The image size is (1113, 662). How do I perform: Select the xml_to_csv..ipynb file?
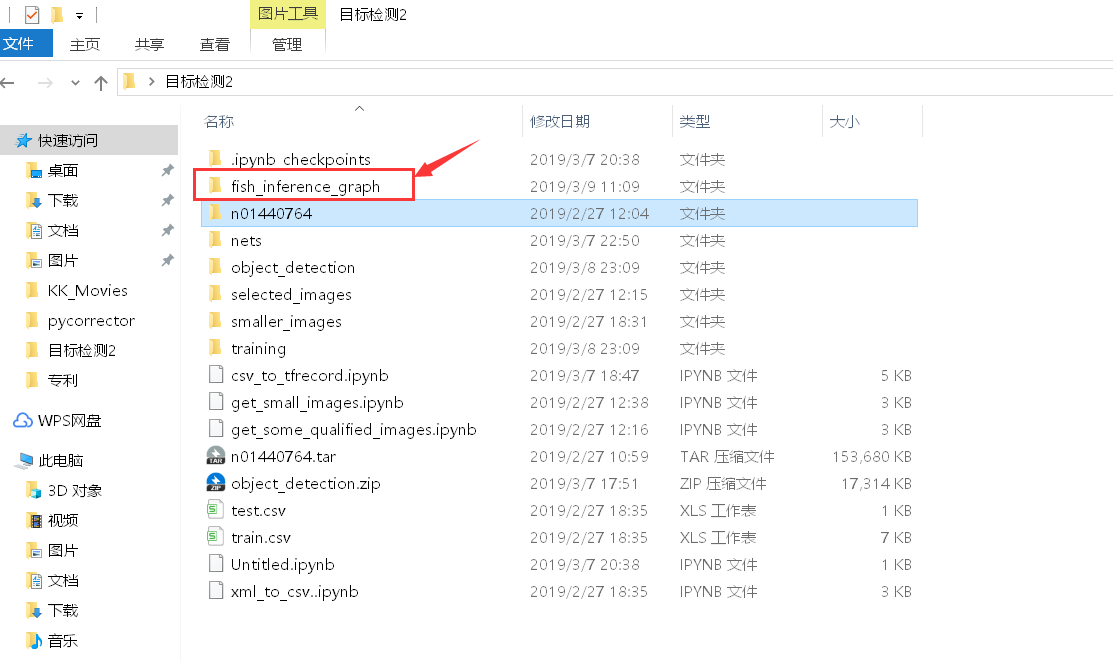coord(295,591)
